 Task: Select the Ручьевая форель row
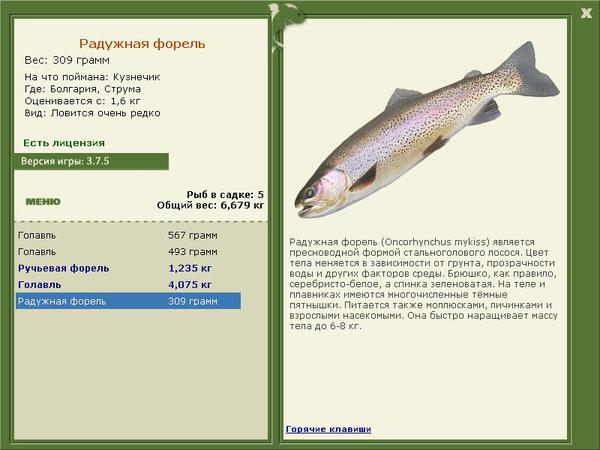pyautogui.click(x=129, y=268)
